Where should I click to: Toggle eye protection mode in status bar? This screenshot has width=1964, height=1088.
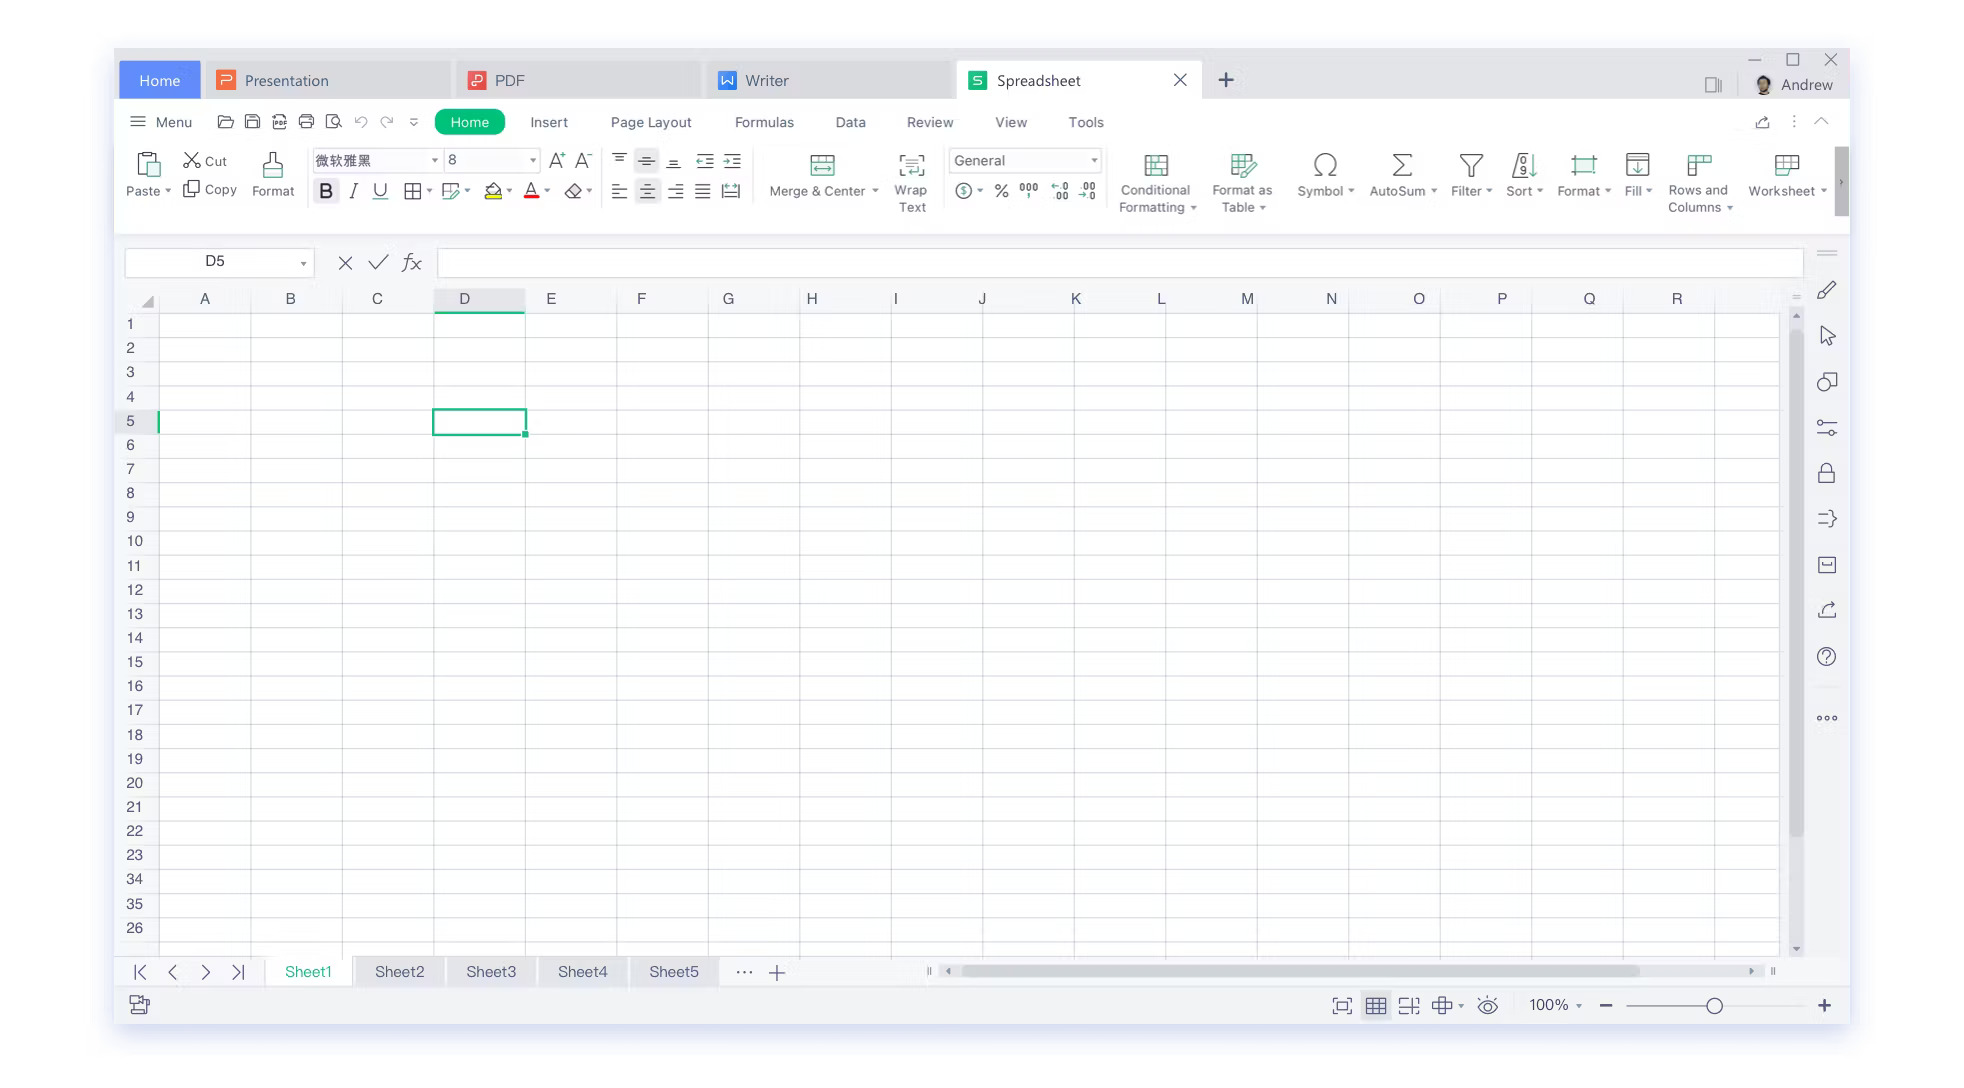[1487, 1006]
